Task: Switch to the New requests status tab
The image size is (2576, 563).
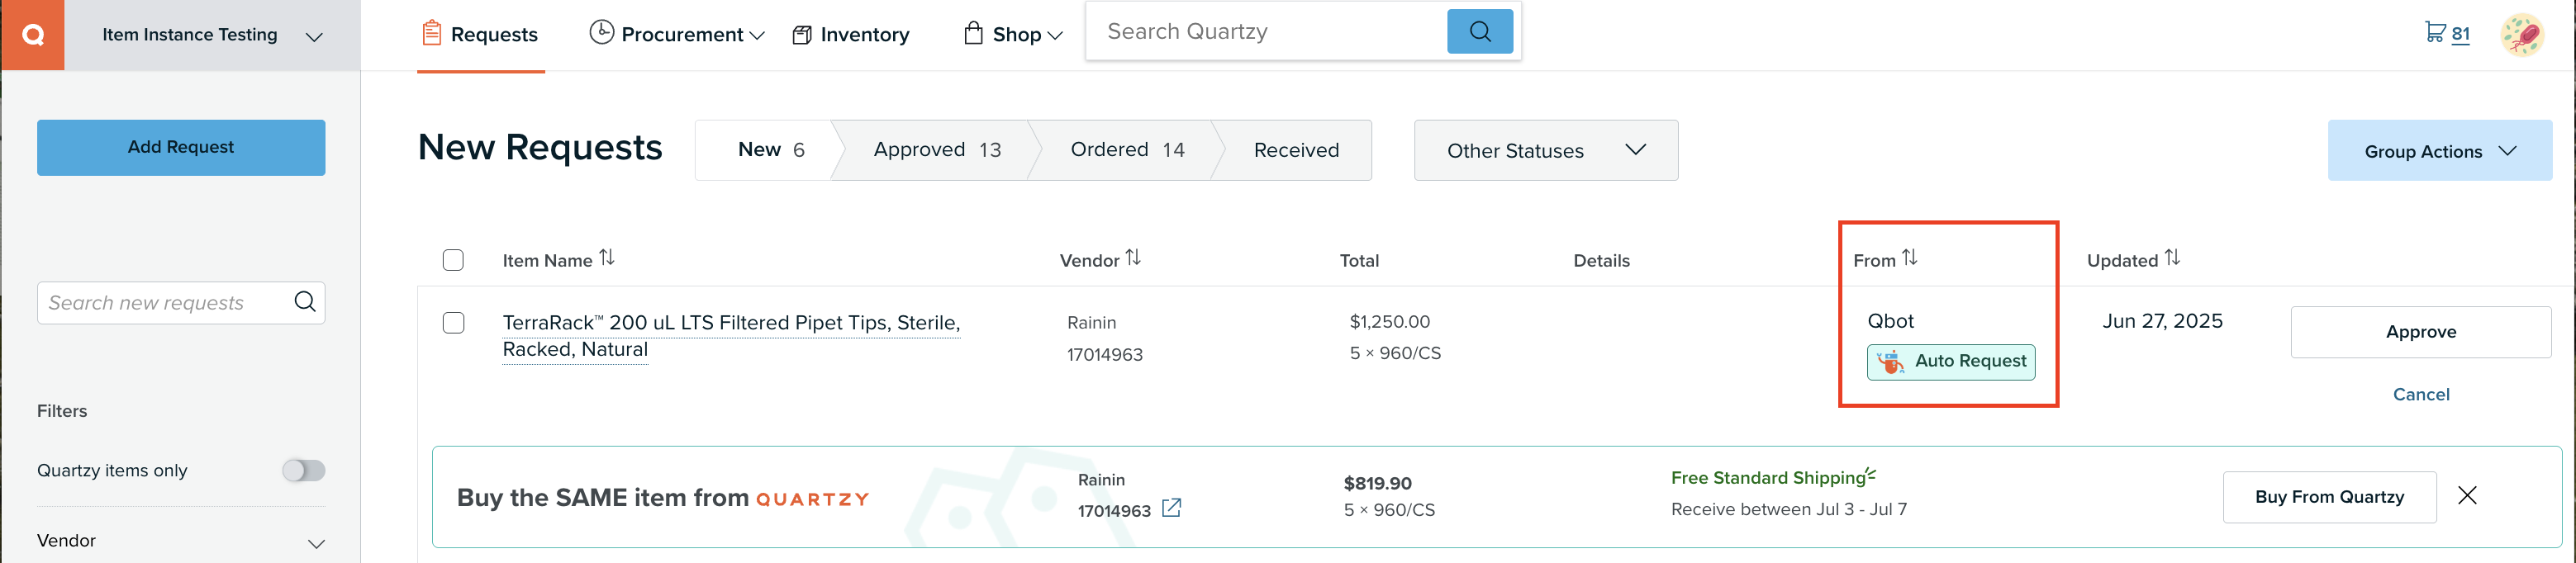Action: [770, 150]
